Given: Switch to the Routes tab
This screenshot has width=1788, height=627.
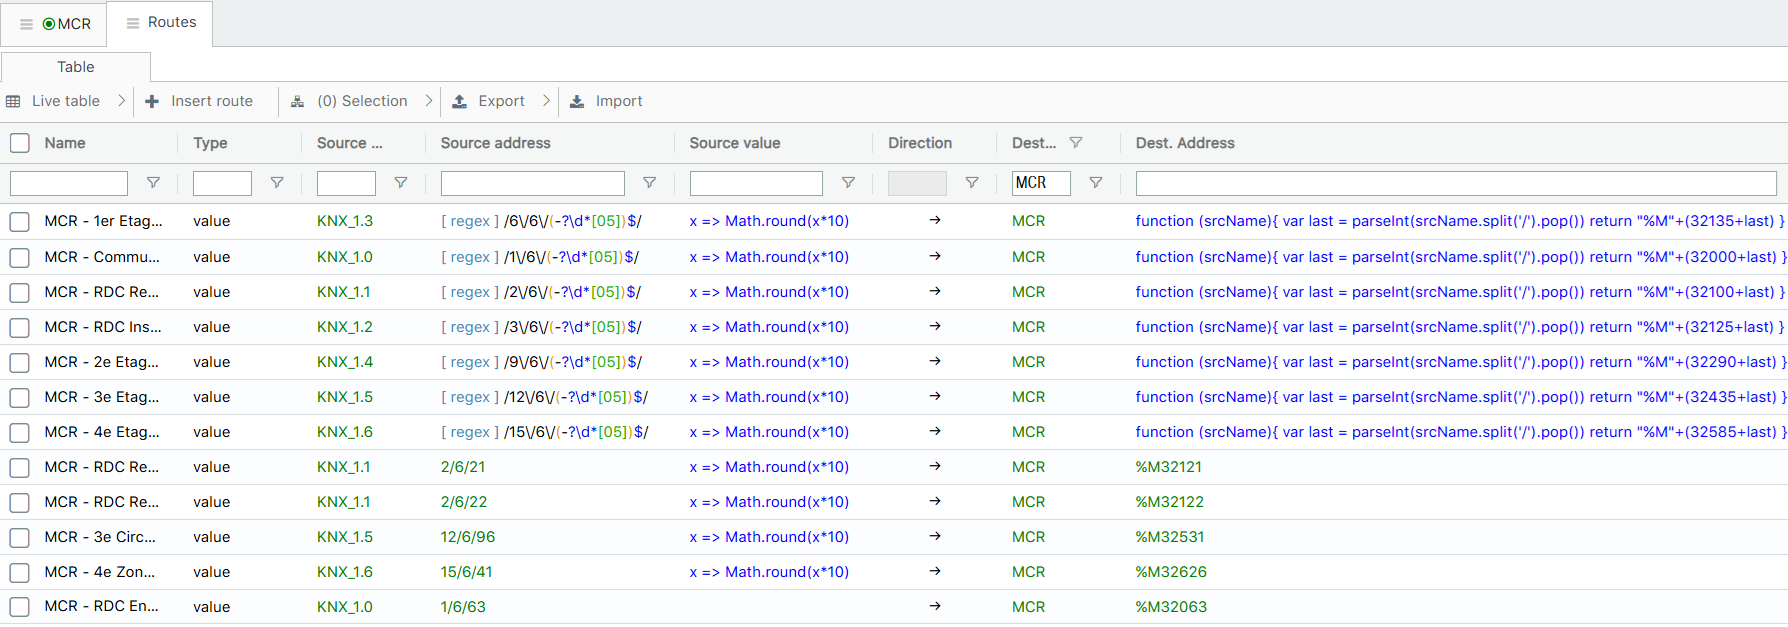Looking at the screenshot, I should (x=161, y=23).
